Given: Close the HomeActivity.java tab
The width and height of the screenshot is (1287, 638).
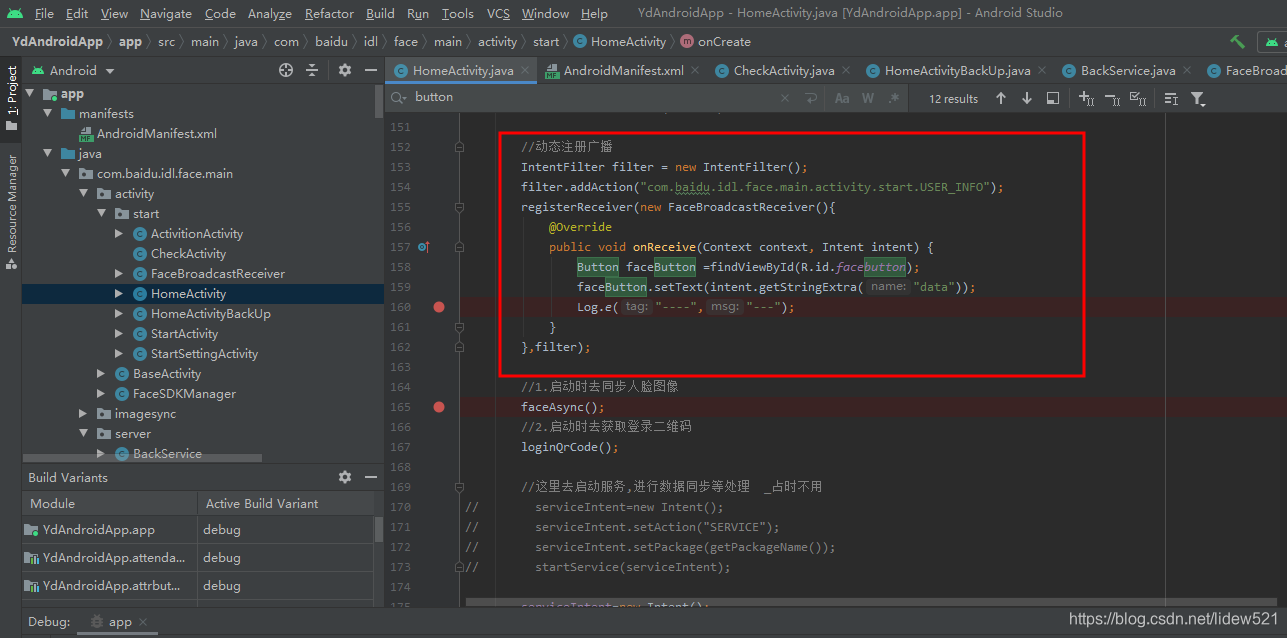Looking at the screenshot, I should 527,71.
